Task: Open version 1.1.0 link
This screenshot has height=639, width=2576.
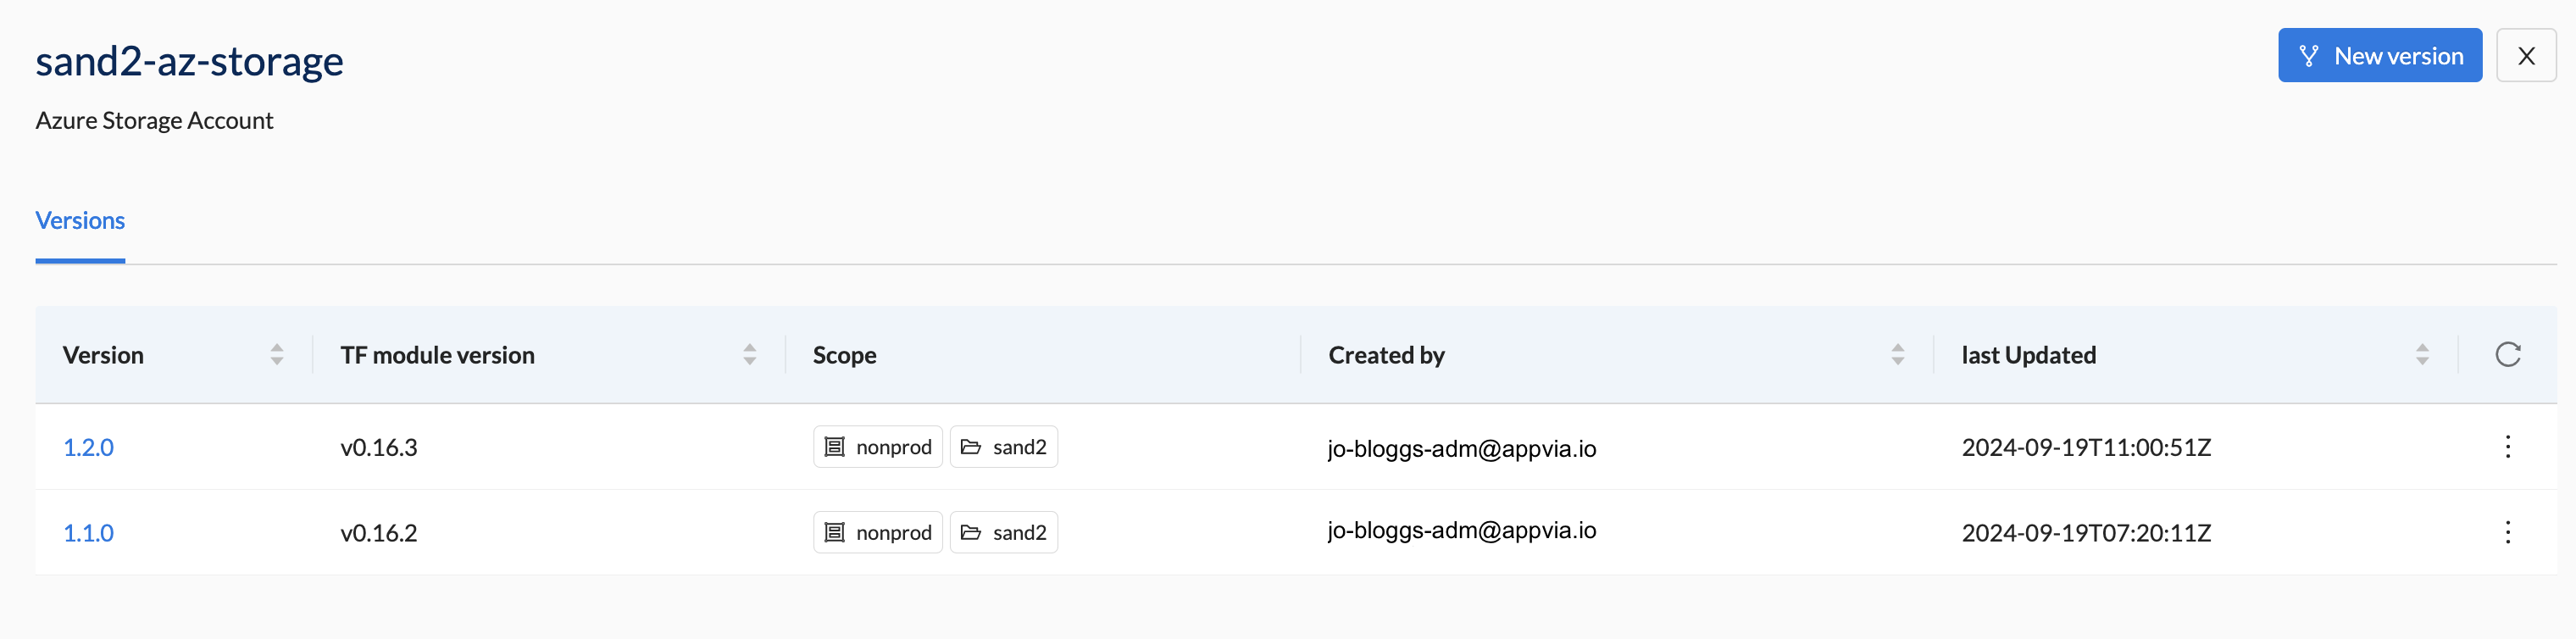Action: click(x=89, y=533)
